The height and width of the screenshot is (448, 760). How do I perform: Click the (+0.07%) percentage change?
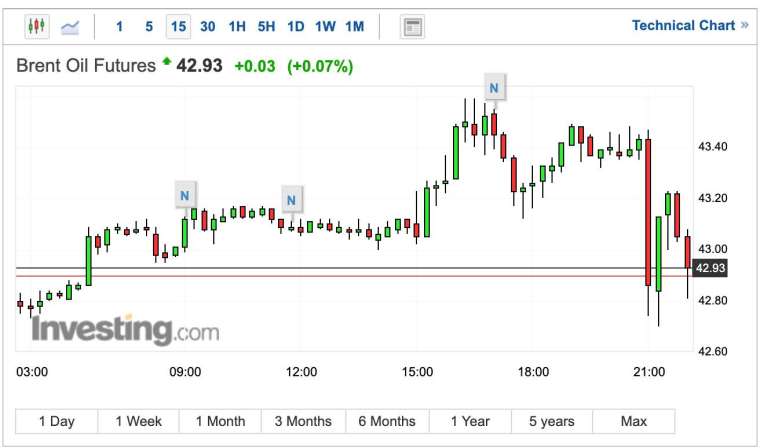[320, 66]
